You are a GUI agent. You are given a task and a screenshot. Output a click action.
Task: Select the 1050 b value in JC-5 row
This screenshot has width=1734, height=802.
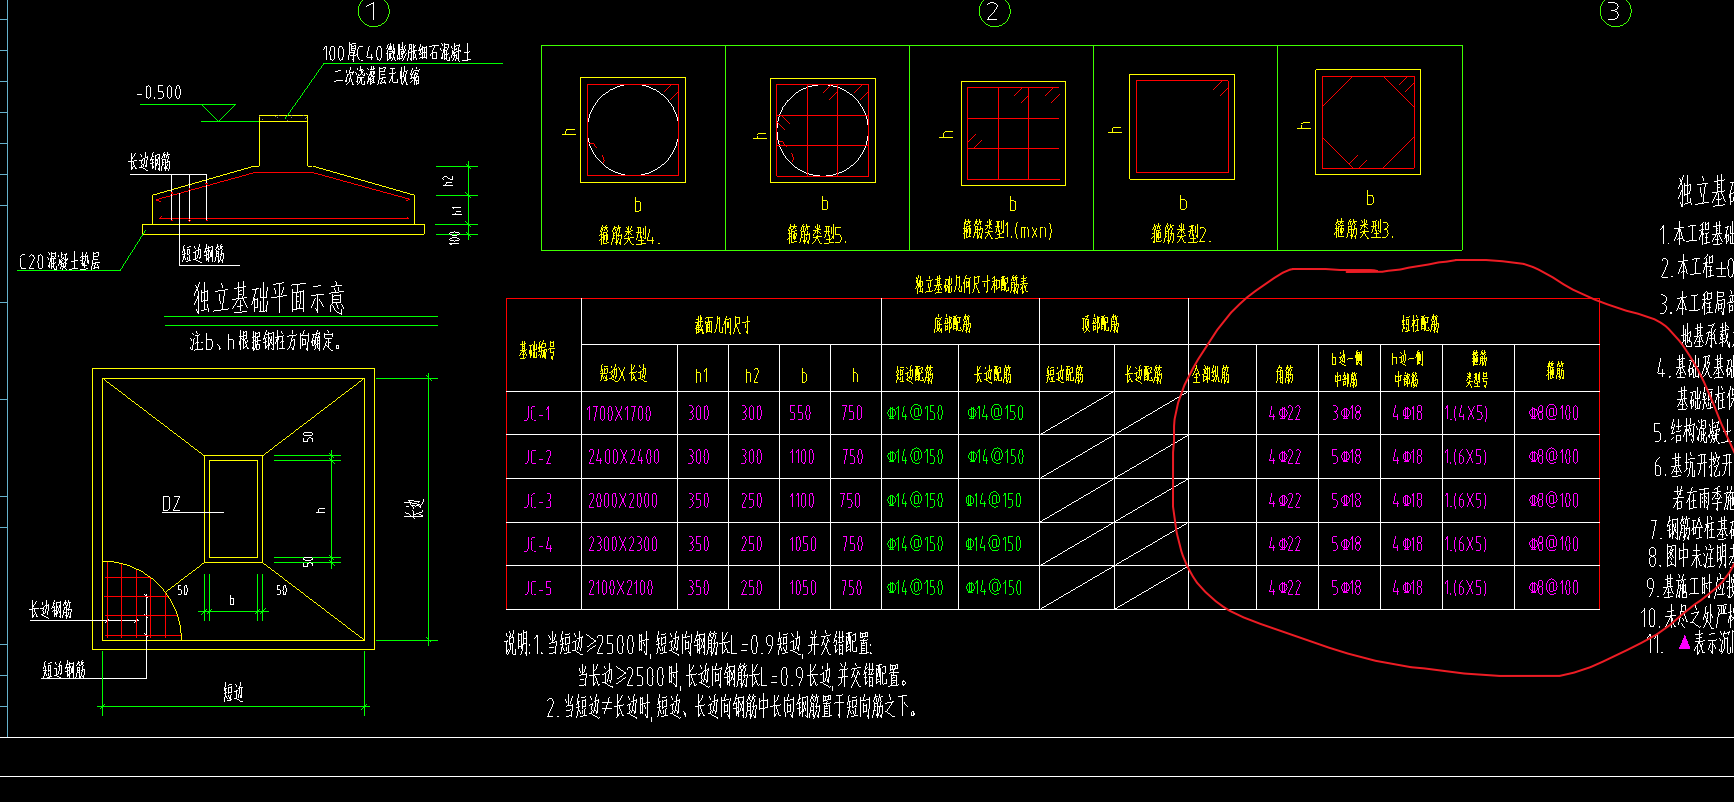pyautogui.click(x=803, y=589)
